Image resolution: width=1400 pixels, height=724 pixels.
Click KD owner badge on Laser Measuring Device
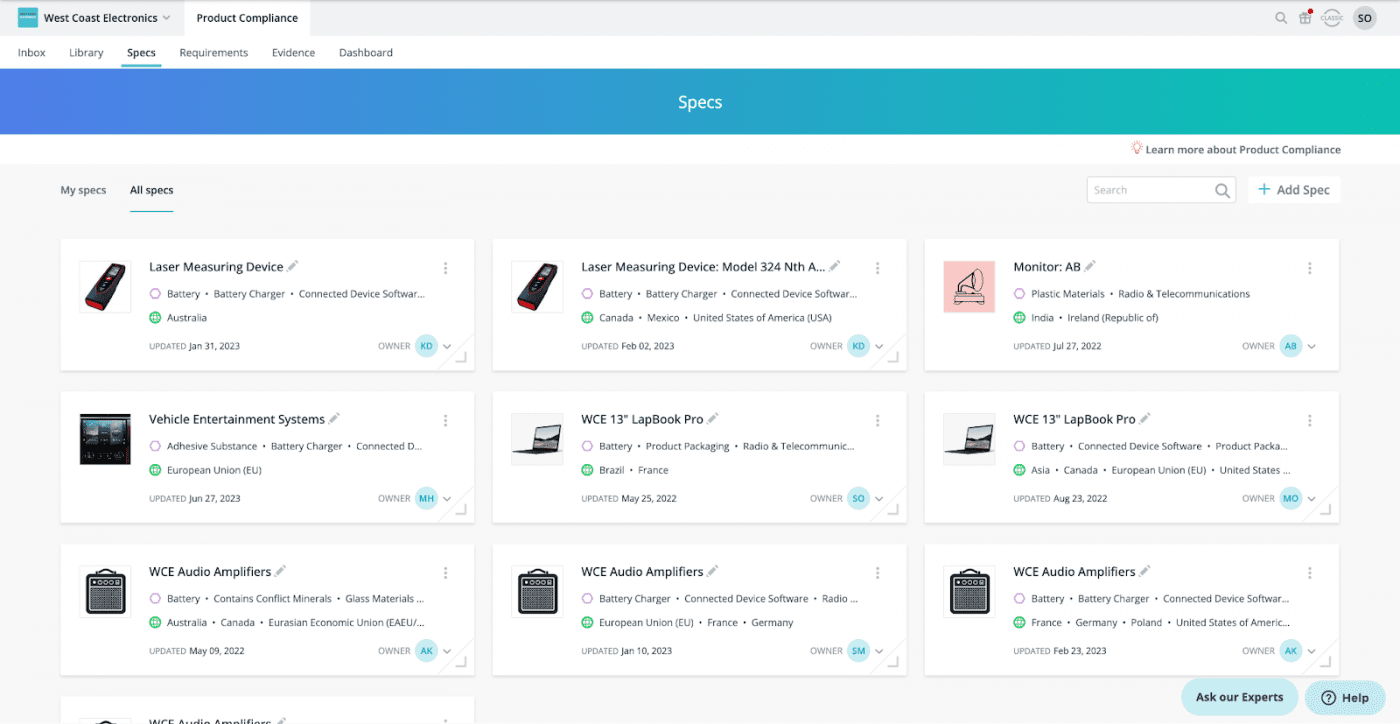427,346
